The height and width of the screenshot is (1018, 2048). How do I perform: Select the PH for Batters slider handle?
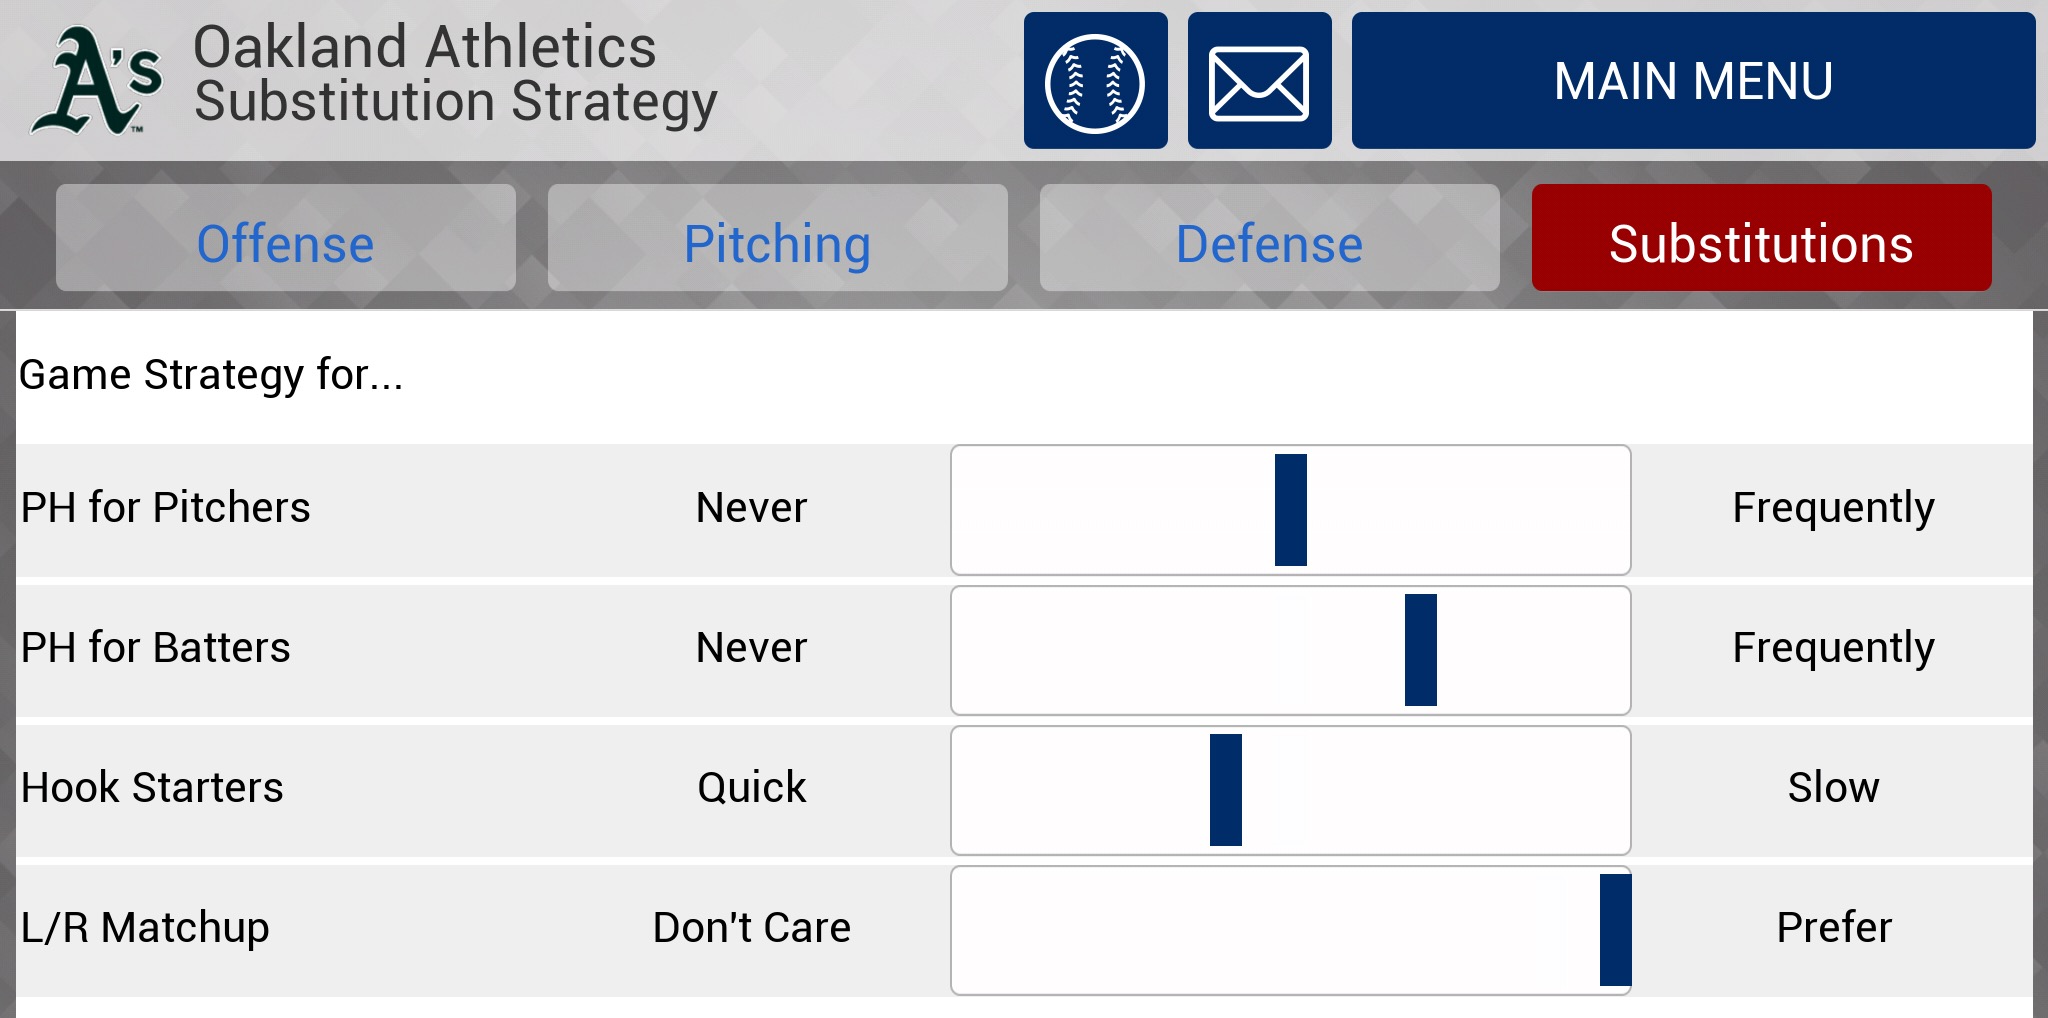1420,650
